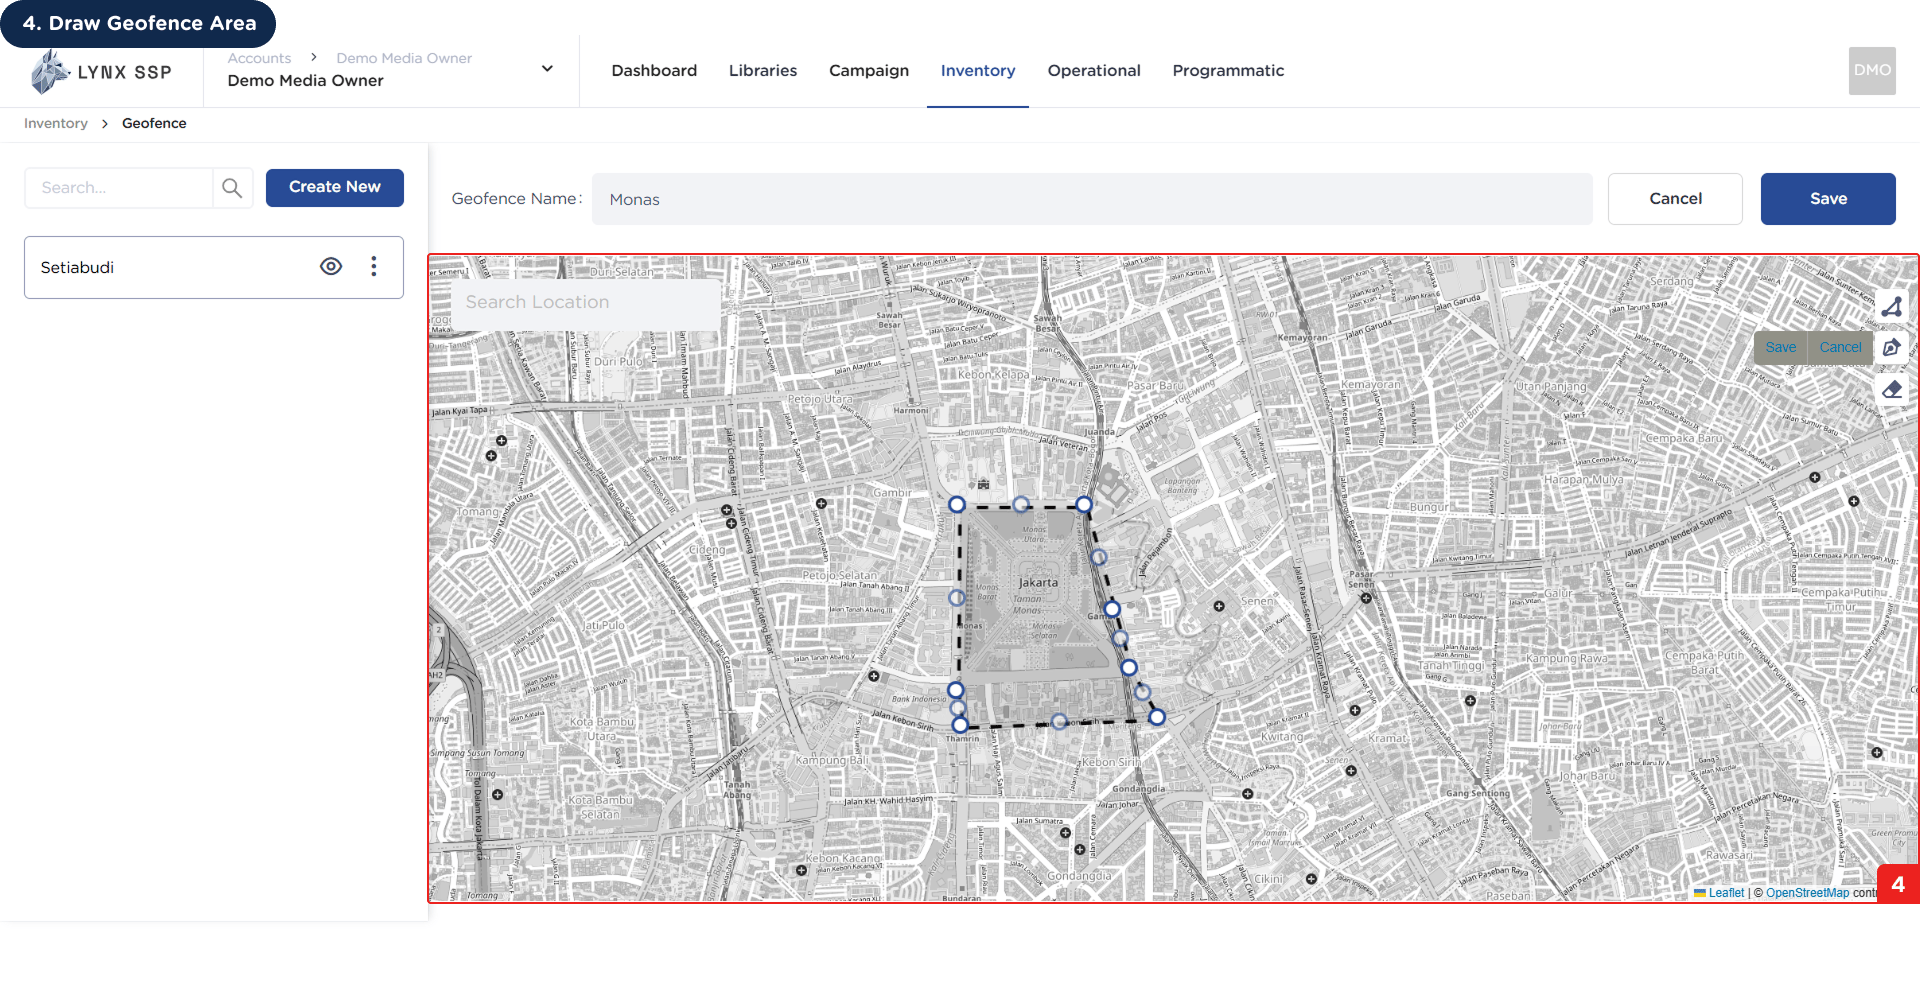Navigate to the Programmatic tab
1920x983 pixels.
[x=1228, y=71]
